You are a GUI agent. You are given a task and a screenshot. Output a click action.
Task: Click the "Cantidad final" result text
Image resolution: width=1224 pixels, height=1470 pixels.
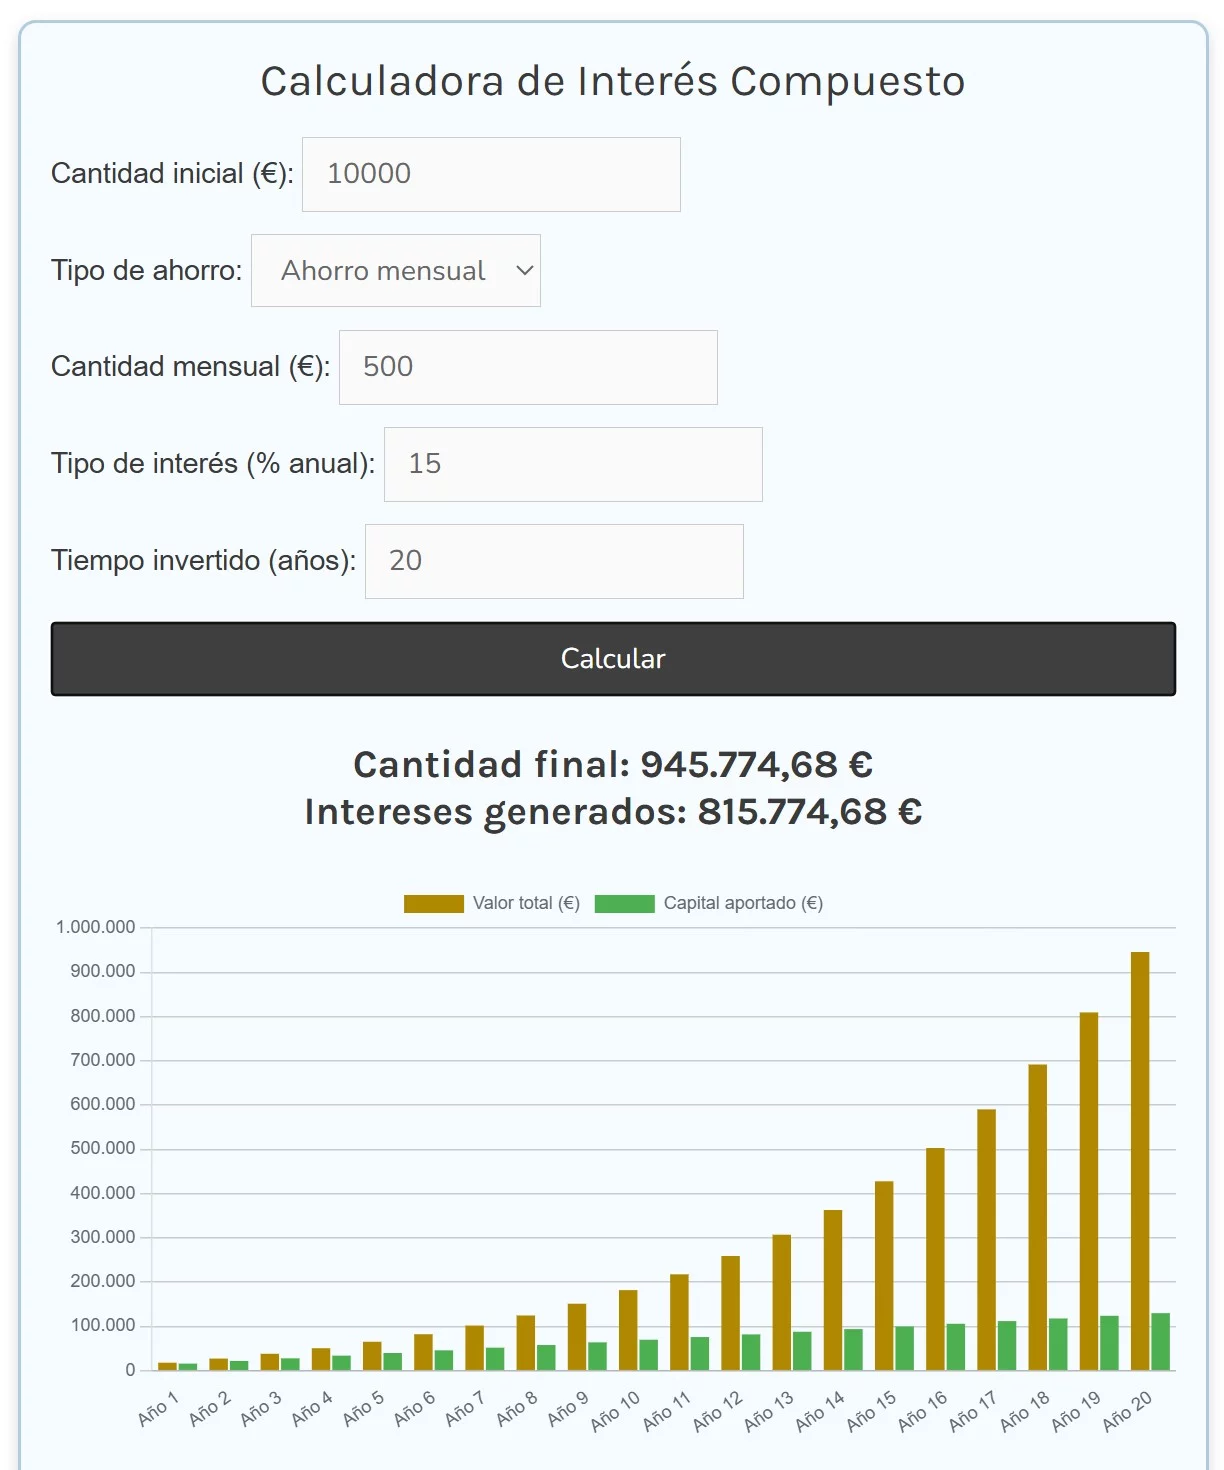[x=612, y=765]
